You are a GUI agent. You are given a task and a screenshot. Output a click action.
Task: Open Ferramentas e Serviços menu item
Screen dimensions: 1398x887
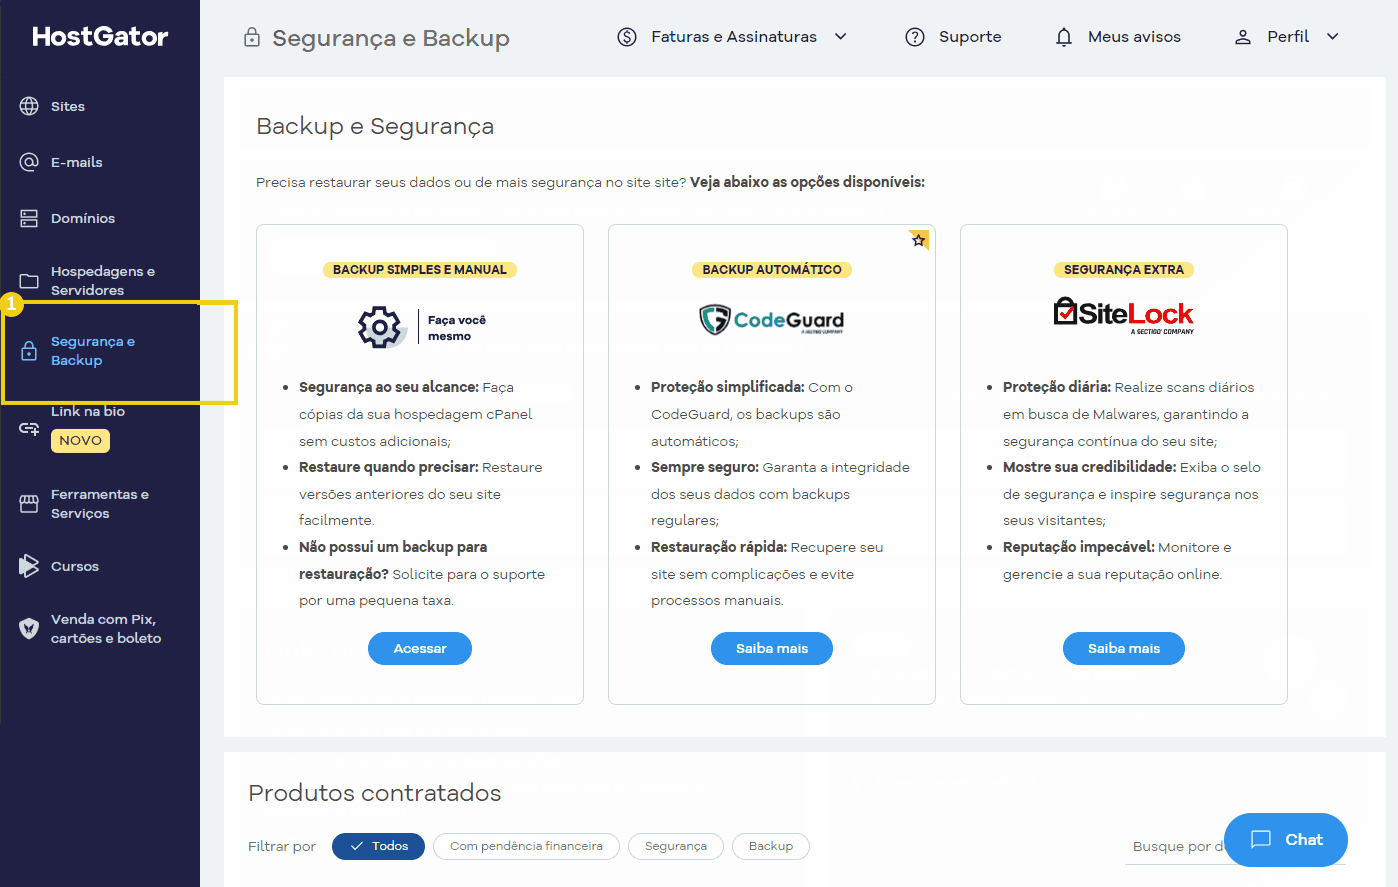point(100,504)
